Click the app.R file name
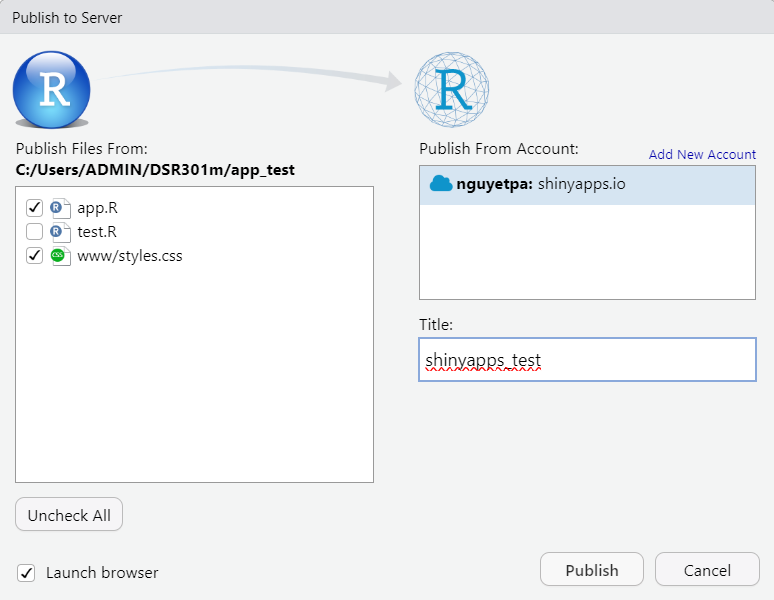774x600 pixels. click(97, 208)
